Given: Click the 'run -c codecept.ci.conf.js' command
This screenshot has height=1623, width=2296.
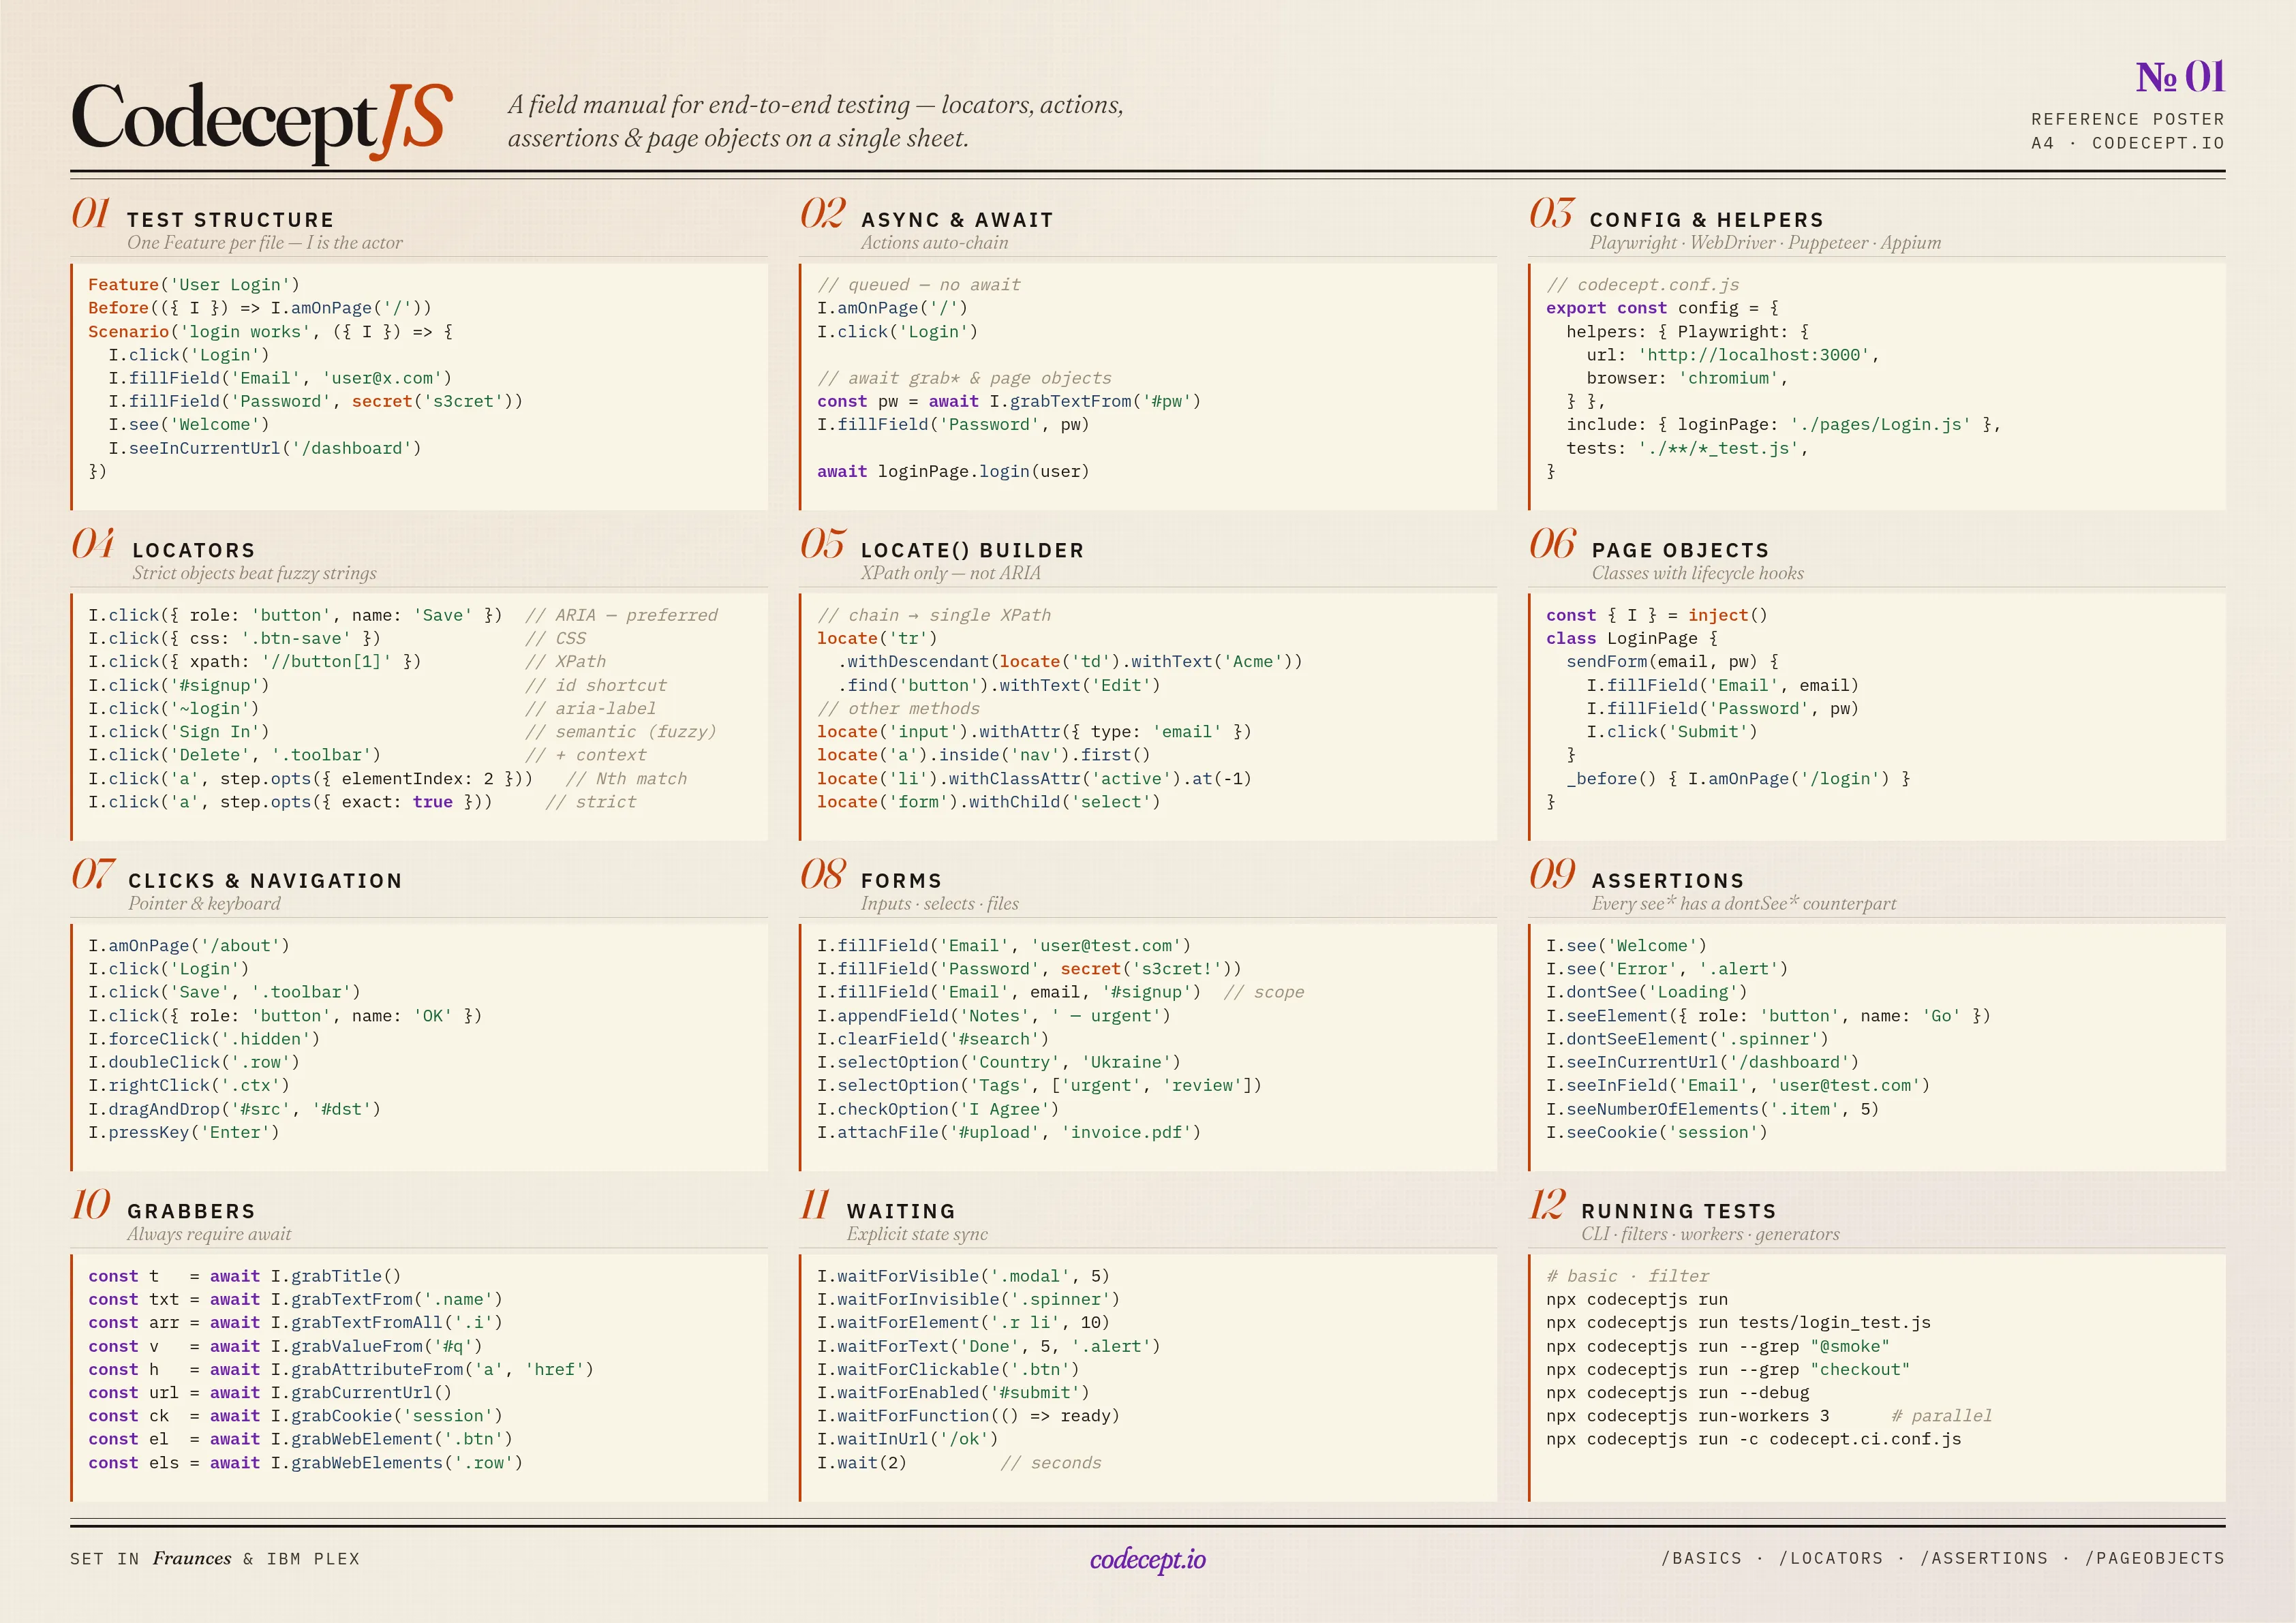Looking at the screenshot, I should point(1754,1439).
